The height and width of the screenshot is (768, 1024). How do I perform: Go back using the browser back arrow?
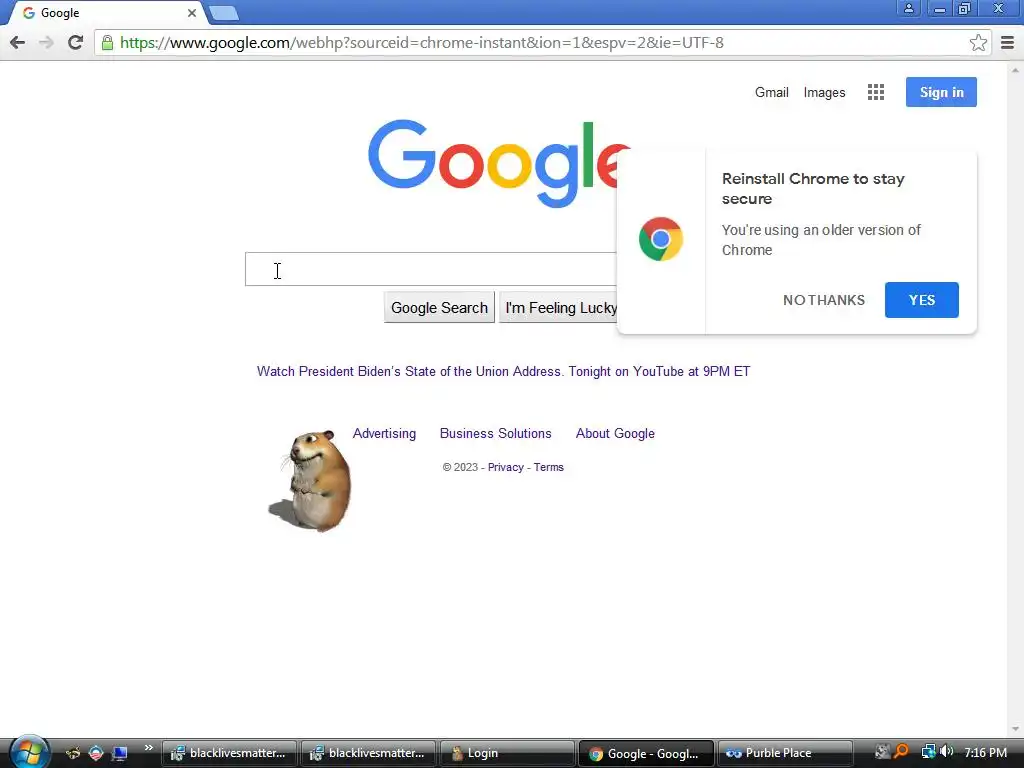[18, 42]
